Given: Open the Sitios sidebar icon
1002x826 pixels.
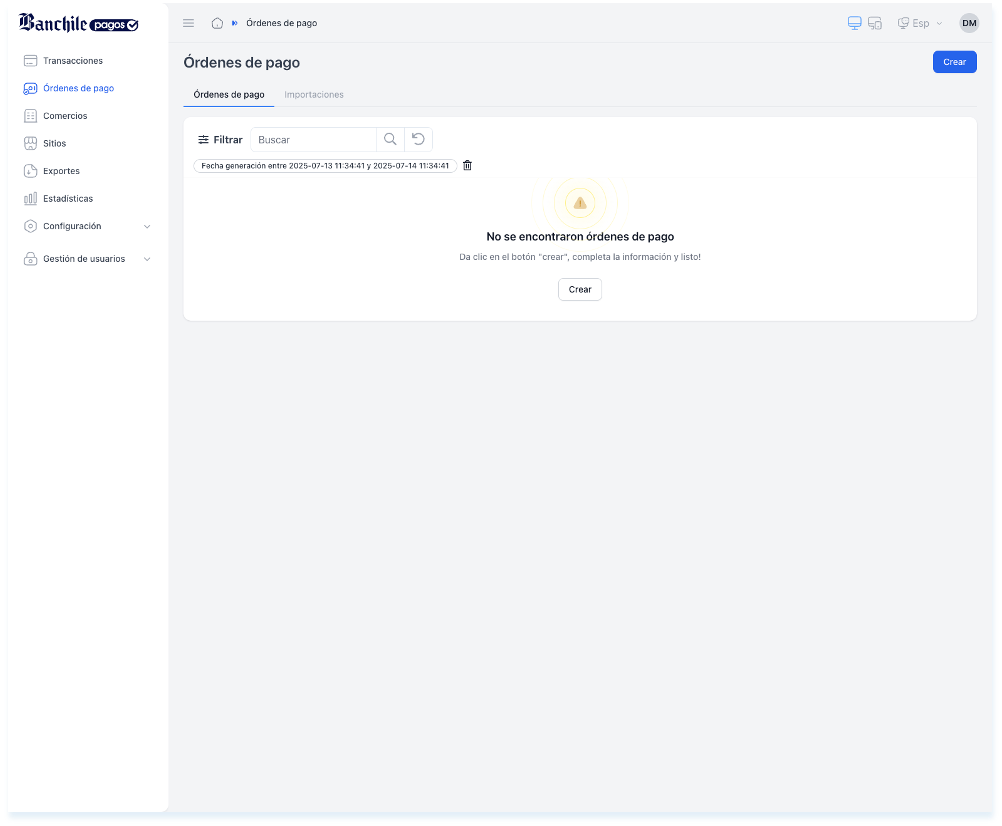Looking at the screenshot, I should (30, 143).
